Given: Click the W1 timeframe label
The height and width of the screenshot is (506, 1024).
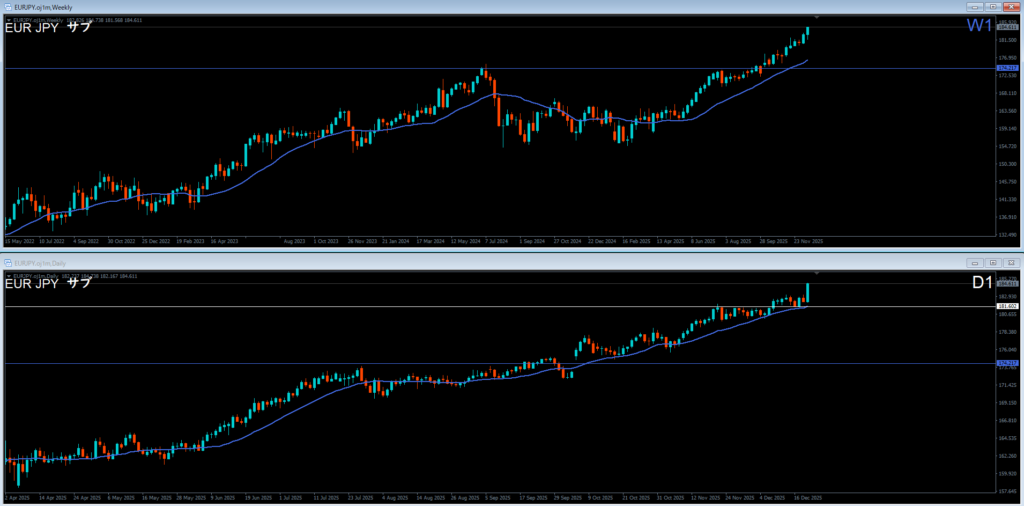Looking at the screenshot, I should (978, 27).
